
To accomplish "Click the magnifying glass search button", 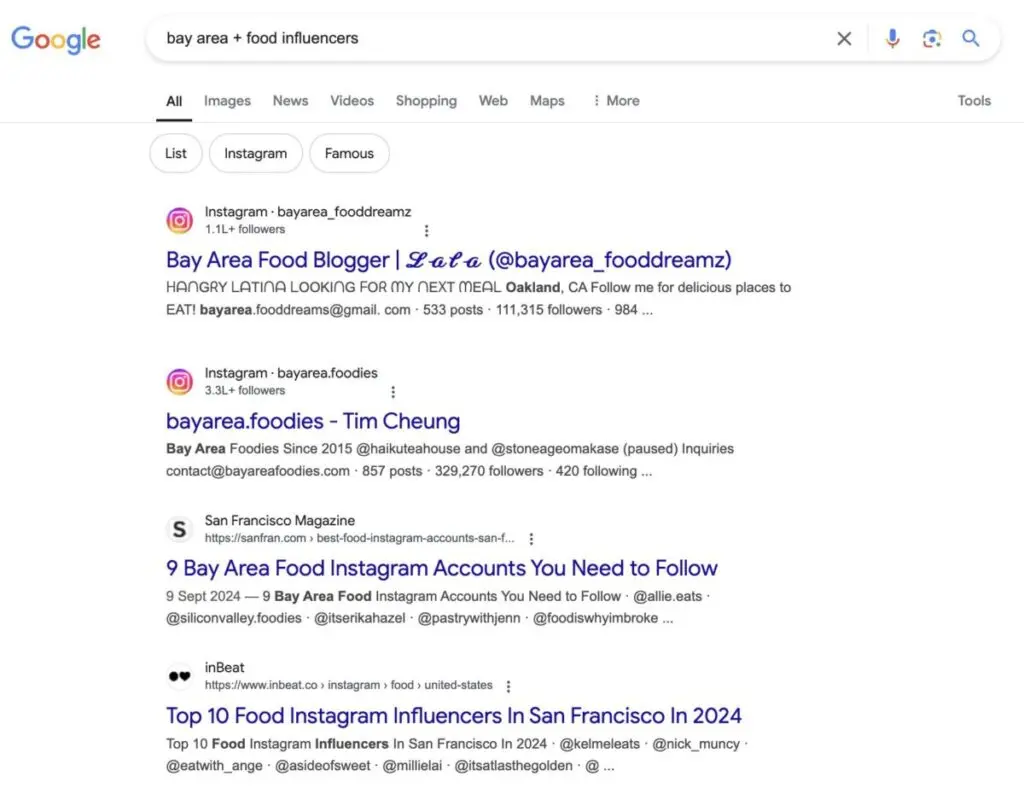I will 971,39.
